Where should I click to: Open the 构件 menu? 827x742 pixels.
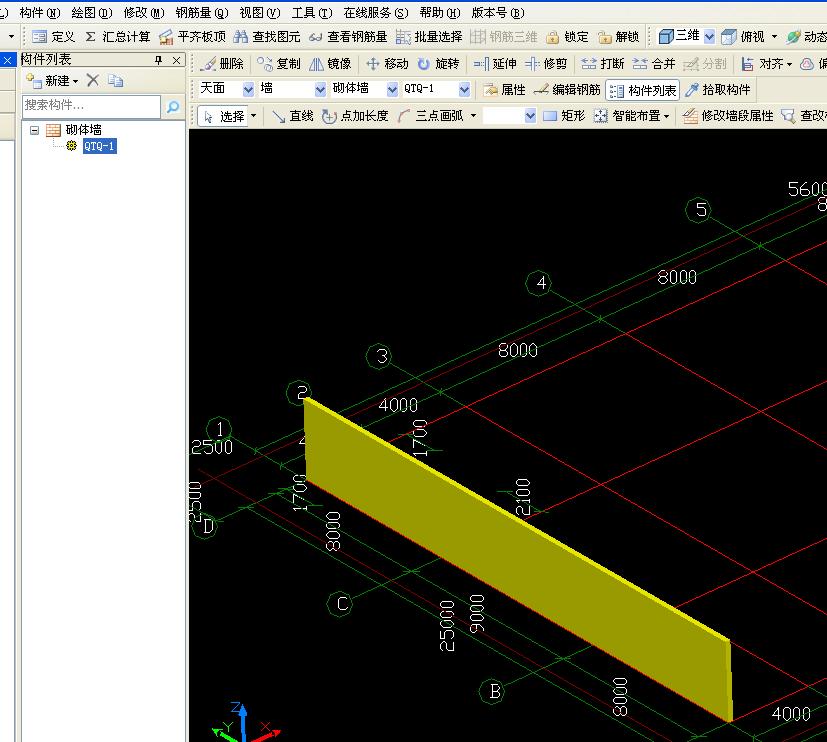pos(40,12)
